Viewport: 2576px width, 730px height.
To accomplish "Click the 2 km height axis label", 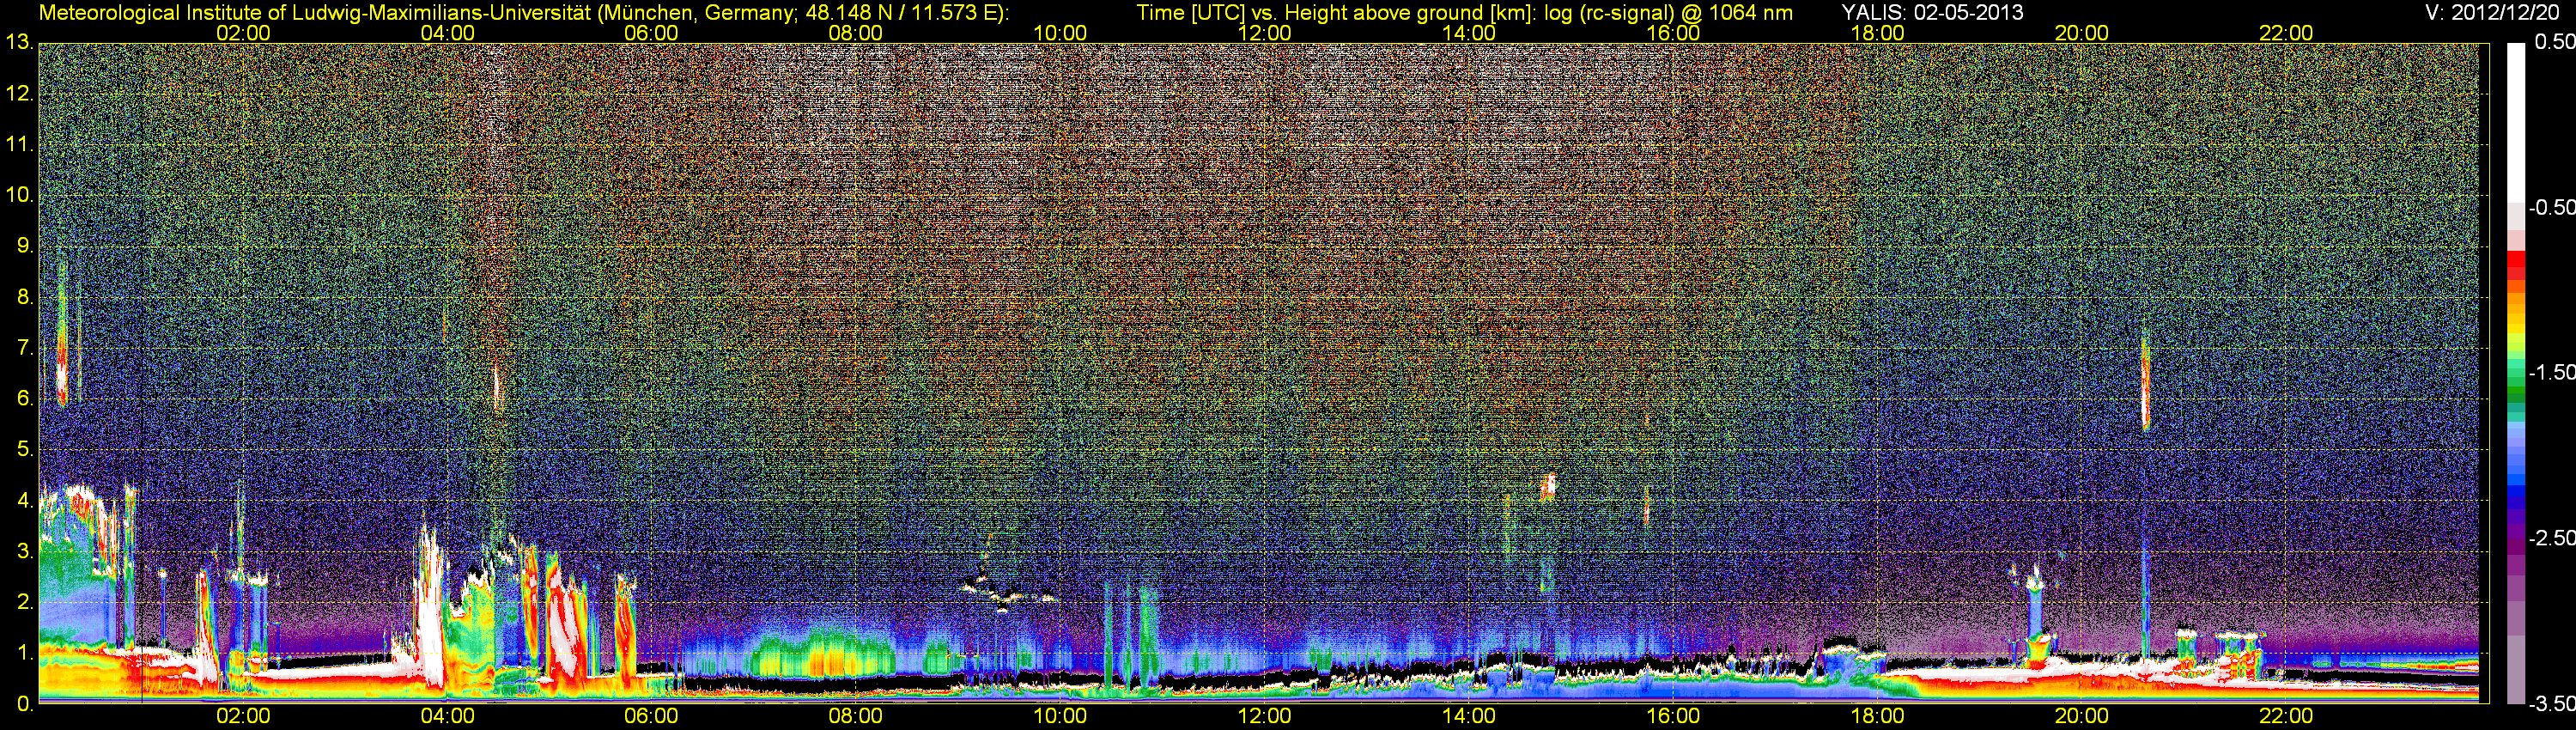I will point(23,601).
